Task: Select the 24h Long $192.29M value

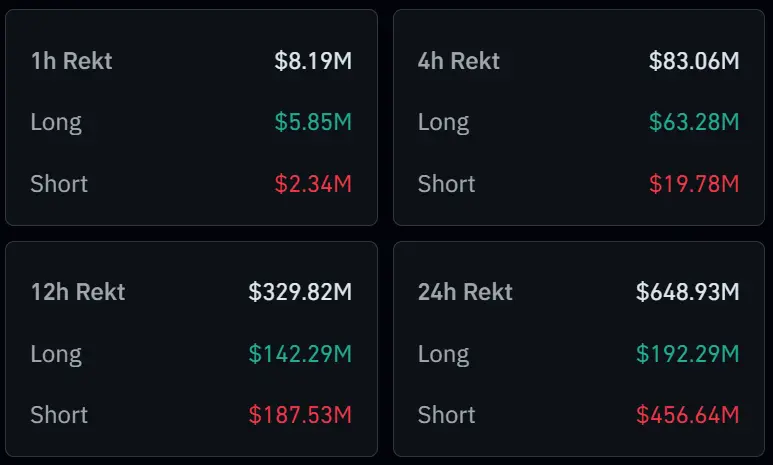Action: tap(688, 354)
